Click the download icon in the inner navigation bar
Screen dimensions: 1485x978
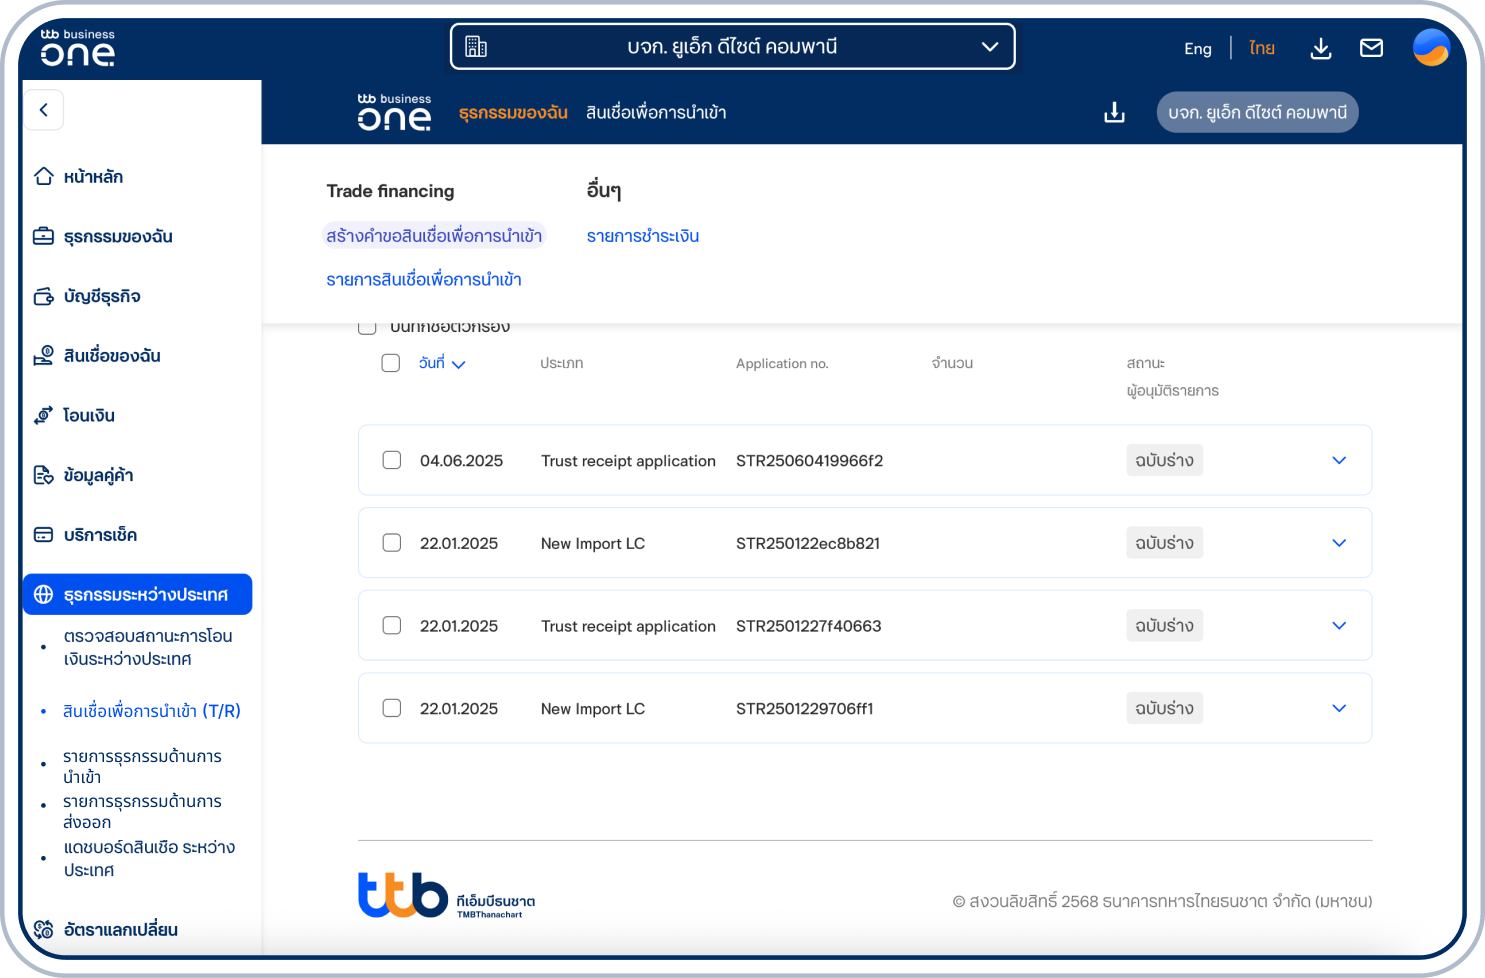1114,112
